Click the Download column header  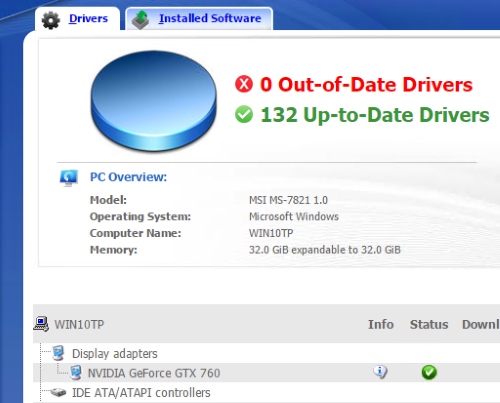tap(481, 324)
